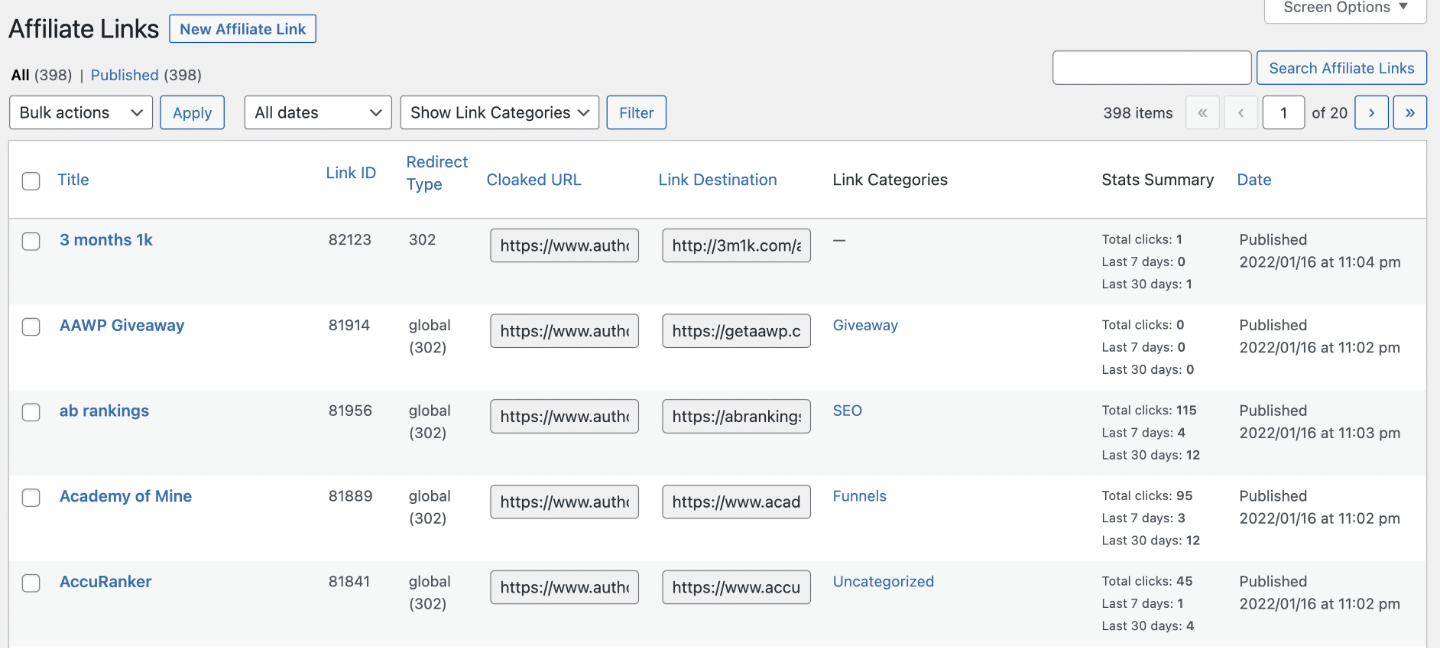The image size is (1440, 648).
Task: Select all links with header checkbox
Action: coord(31,181)
